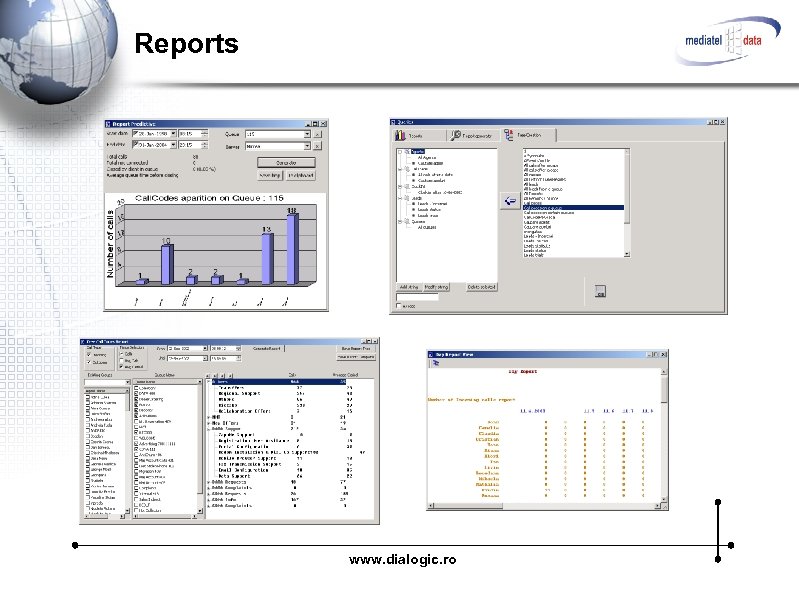Click the Modify string button
The width and height of the screenshot is (799, 598).
tap(437, 287)
